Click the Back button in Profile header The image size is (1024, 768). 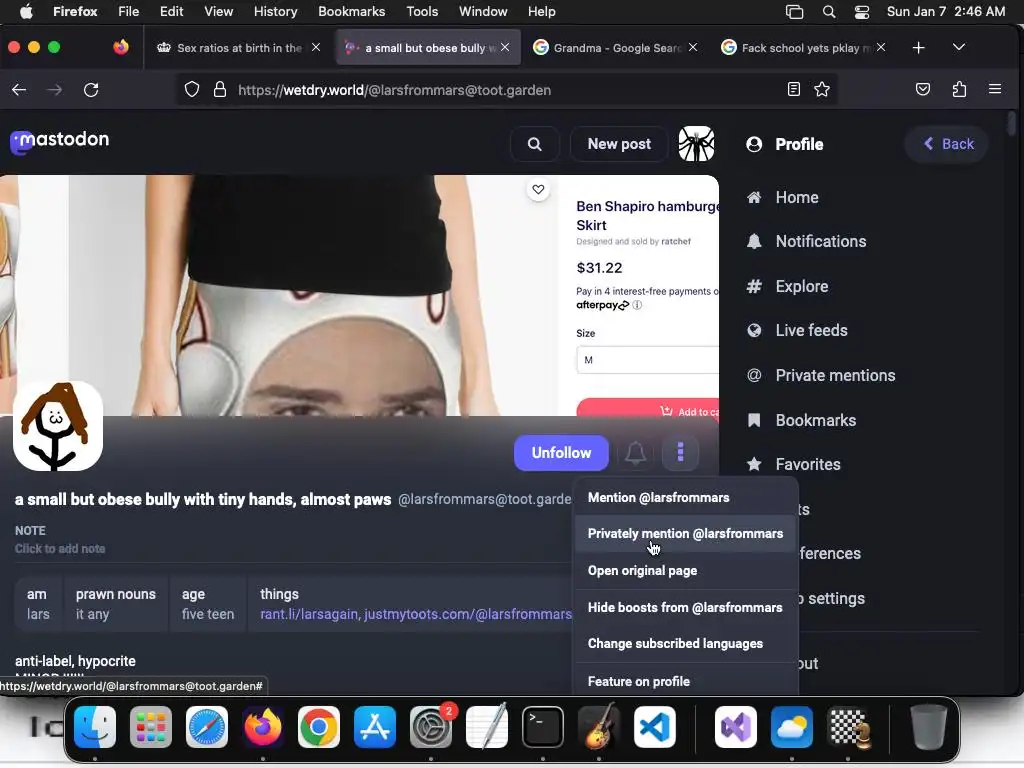948,144
